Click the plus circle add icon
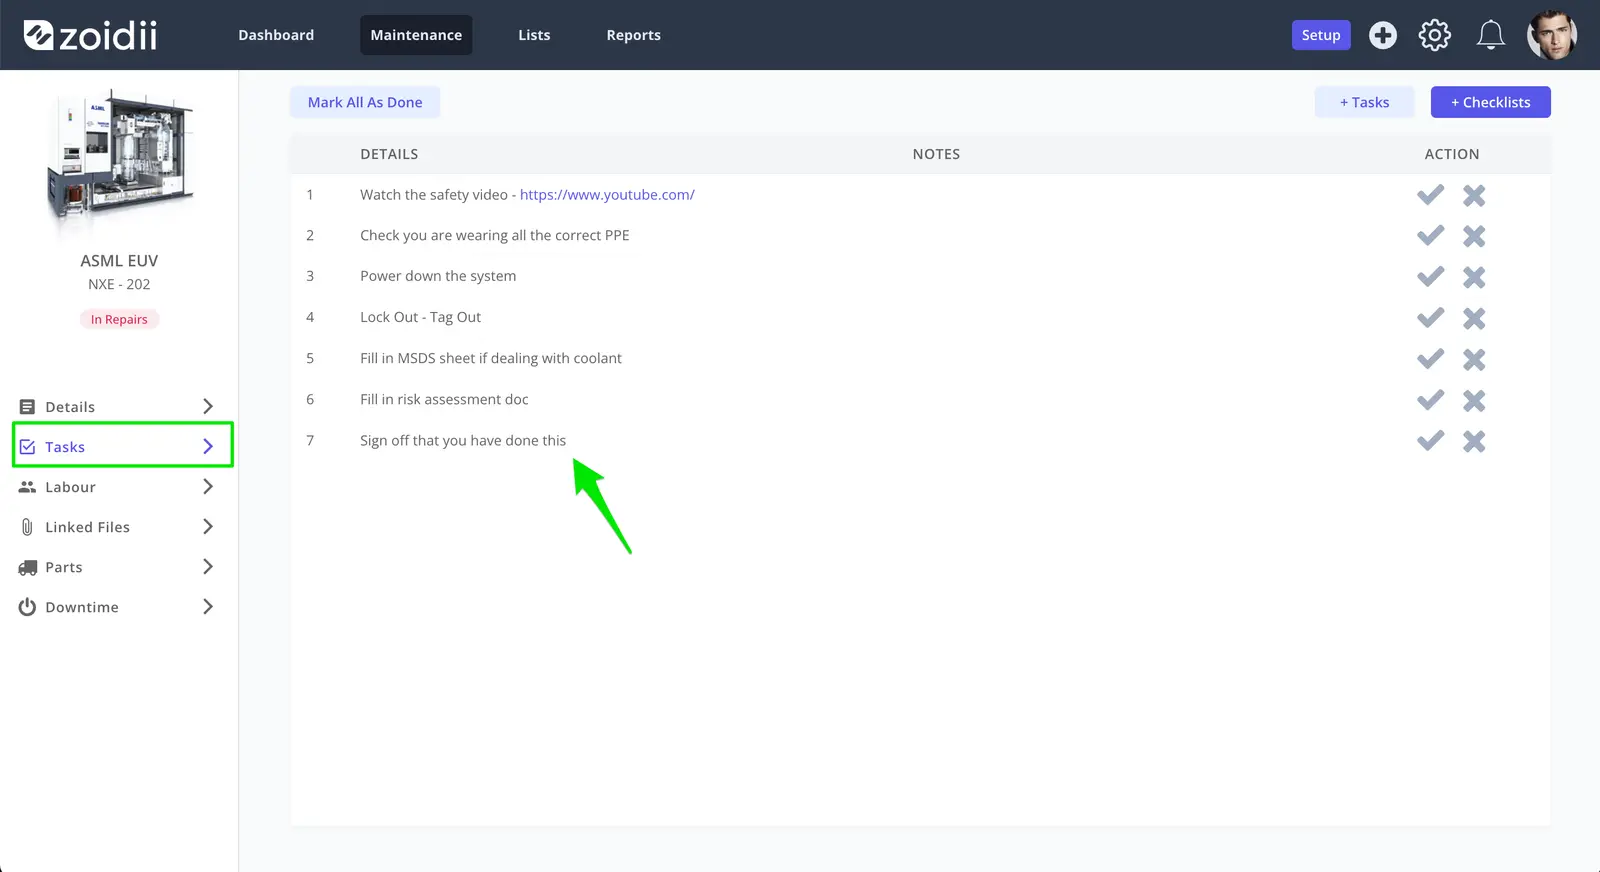 [1383, 35]
